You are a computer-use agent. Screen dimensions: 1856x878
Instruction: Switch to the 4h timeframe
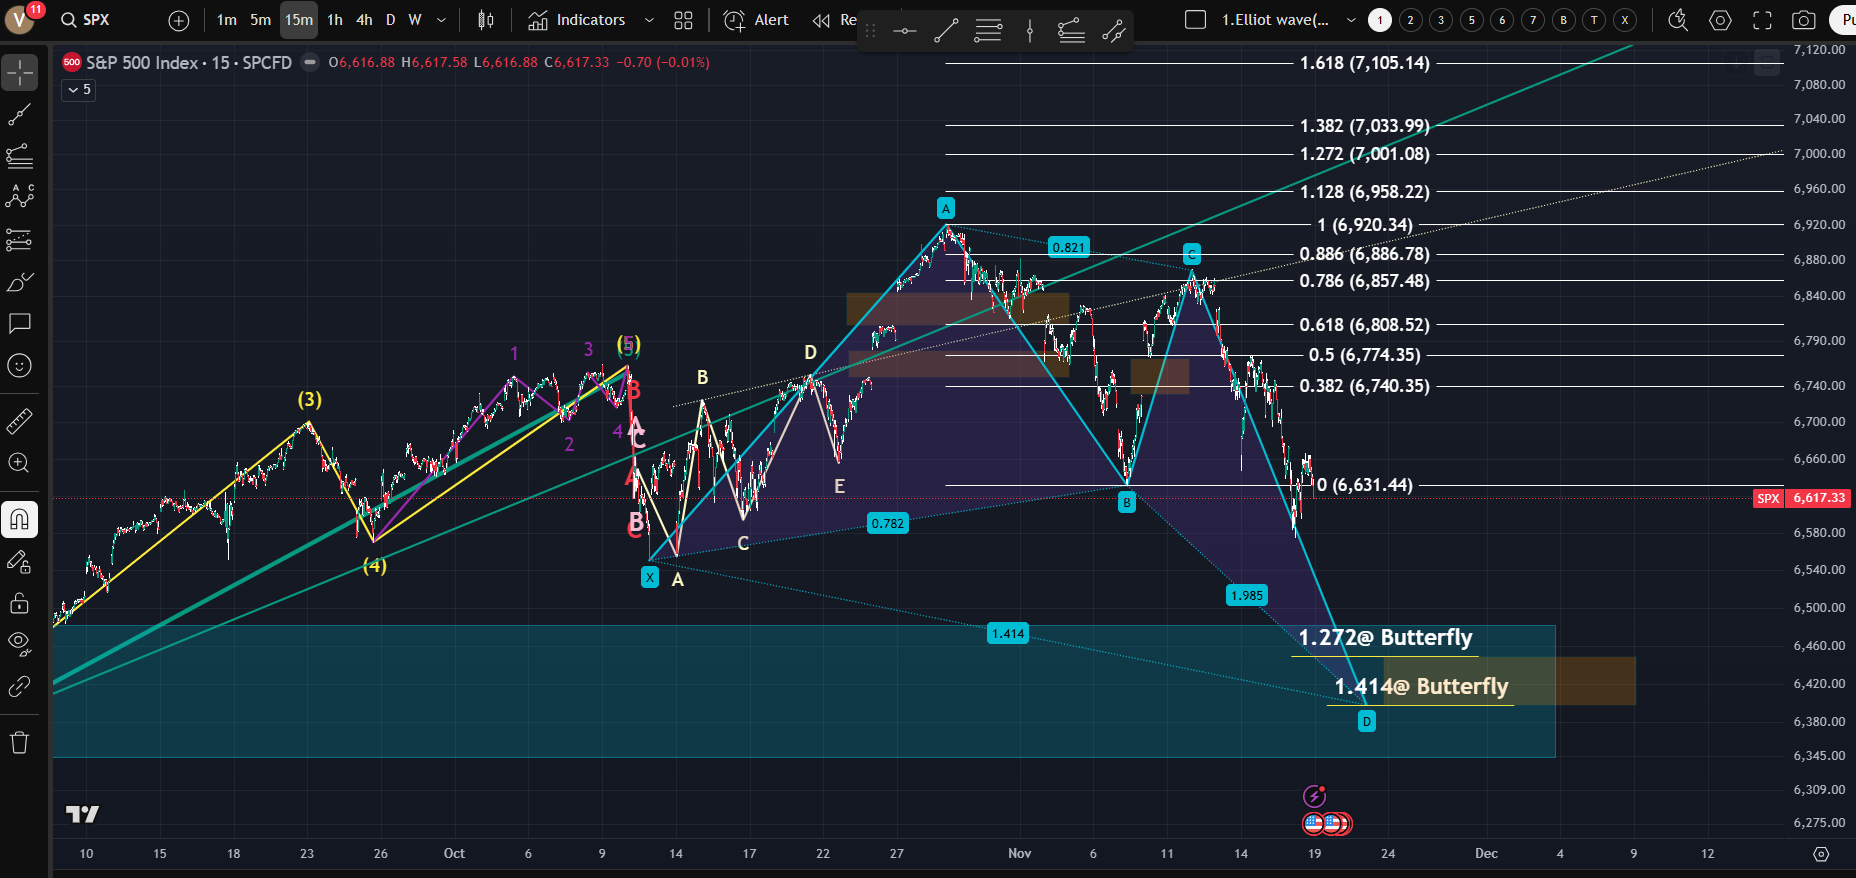coord(364,20)
